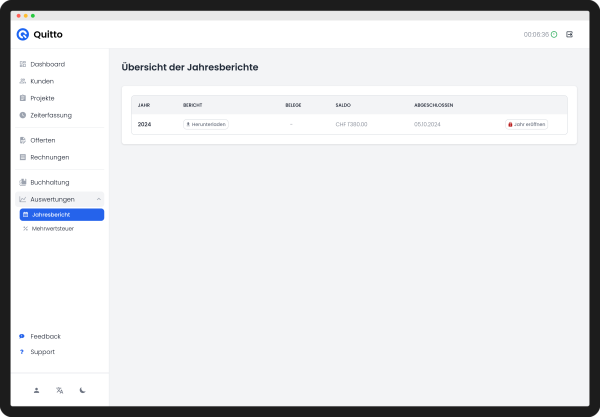Viewport: 600px width, 417px height.
Task: Click the JAHR column header
Action: (144, 105)
